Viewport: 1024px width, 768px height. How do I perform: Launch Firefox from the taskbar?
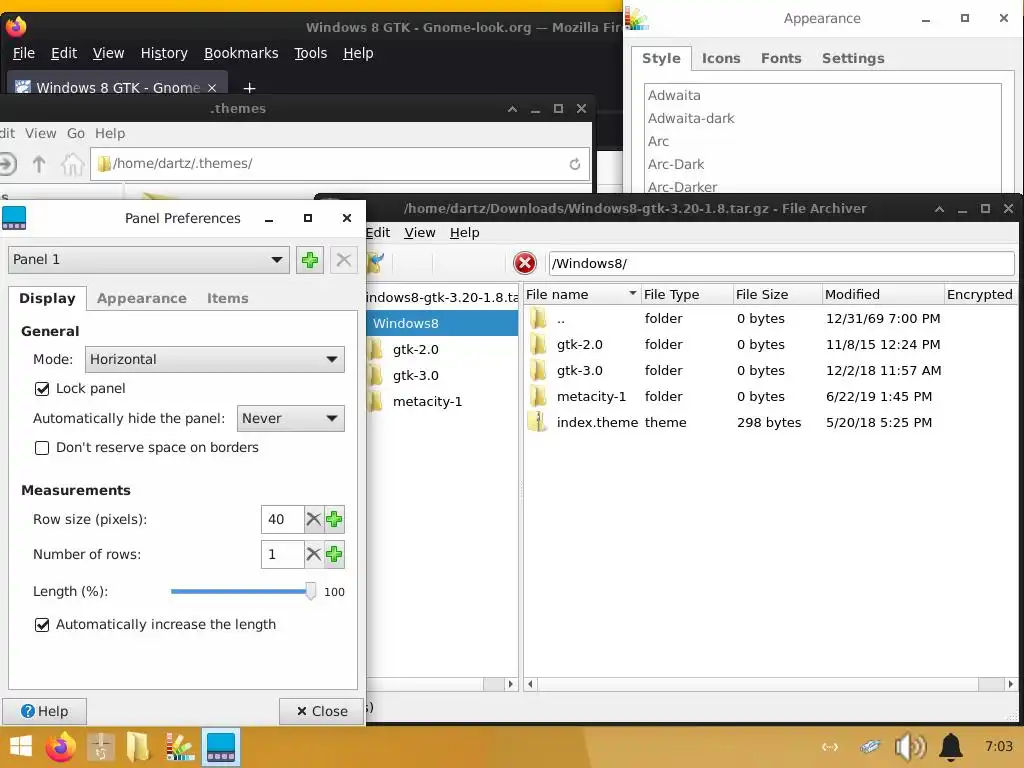point(60,747)
